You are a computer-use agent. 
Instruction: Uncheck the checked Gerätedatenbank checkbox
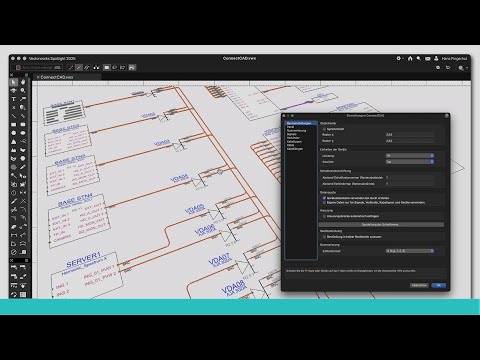[324, 198]
